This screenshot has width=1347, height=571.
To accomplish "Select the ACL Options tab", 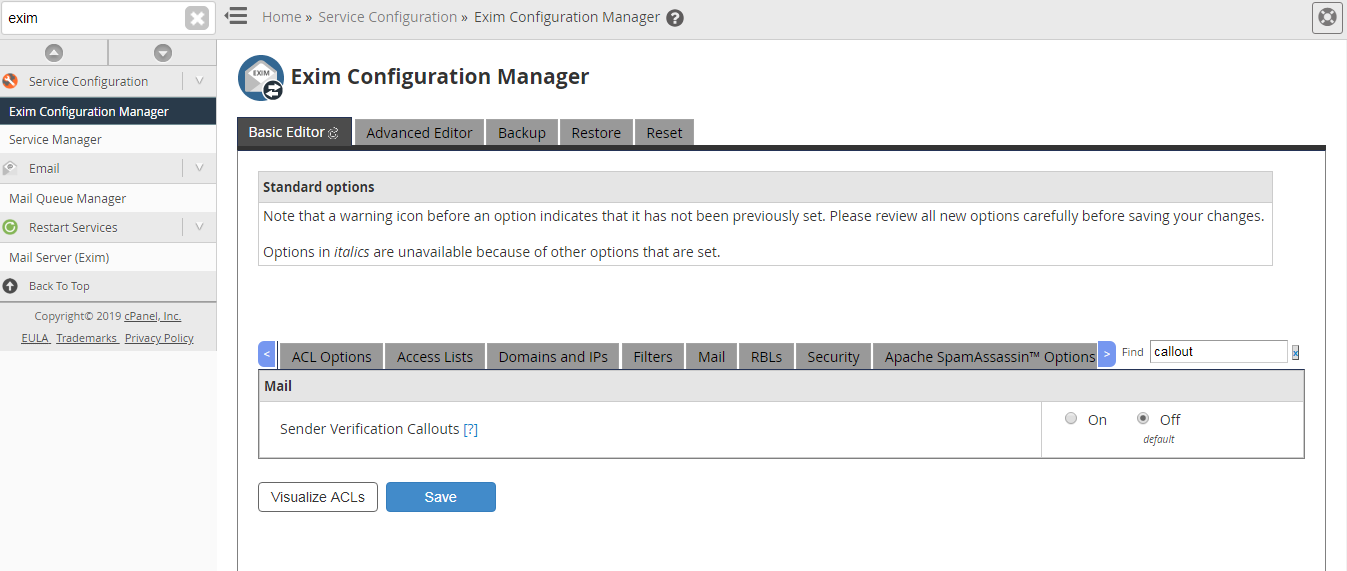I will tap(331, 357).
